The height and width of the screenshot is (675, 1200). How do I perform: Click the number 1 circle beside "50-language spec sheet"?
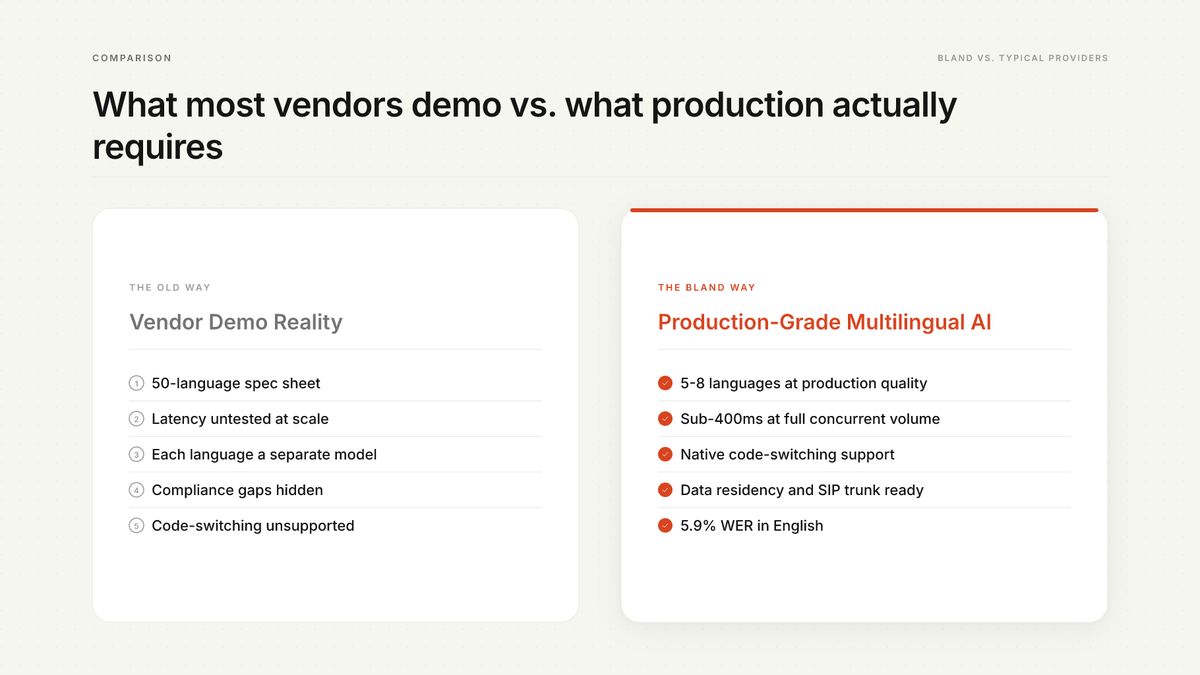(x=137, y=383)
